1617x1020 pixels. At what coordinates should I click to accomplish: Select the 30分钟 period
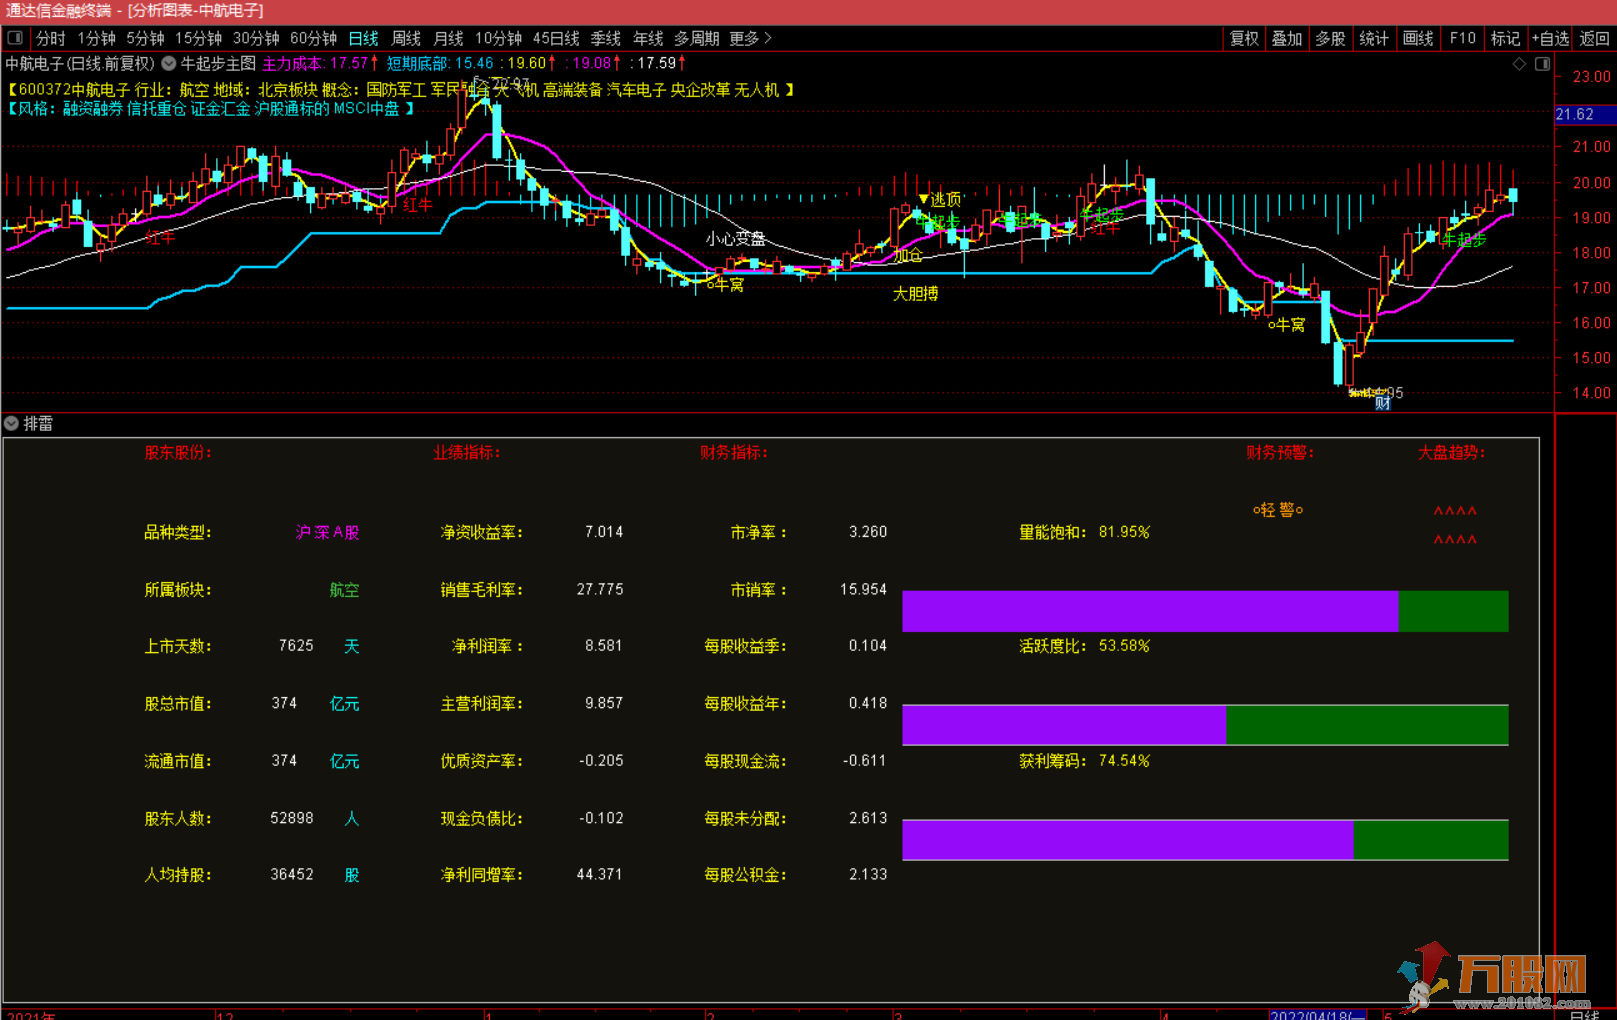tap(256, 38)
